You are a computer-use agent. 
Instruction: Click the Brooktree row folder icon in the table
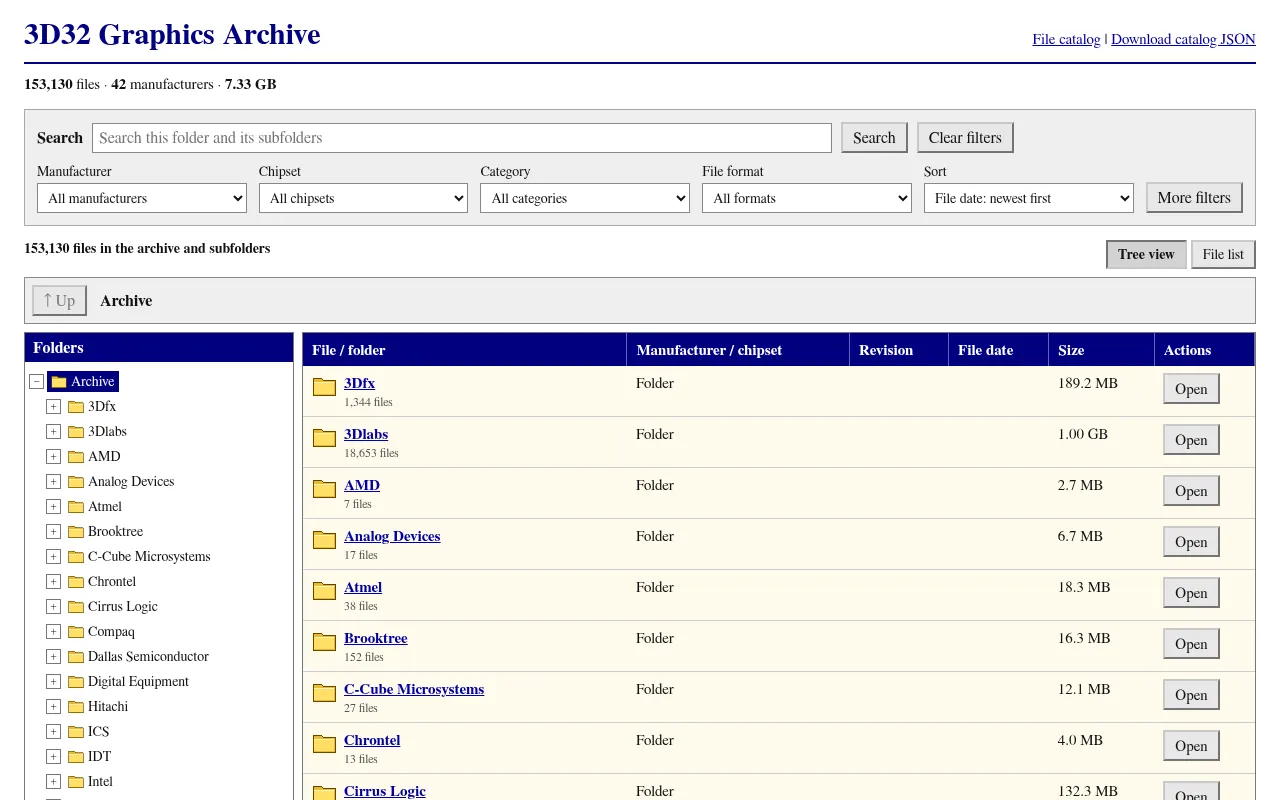click(324, 642)
